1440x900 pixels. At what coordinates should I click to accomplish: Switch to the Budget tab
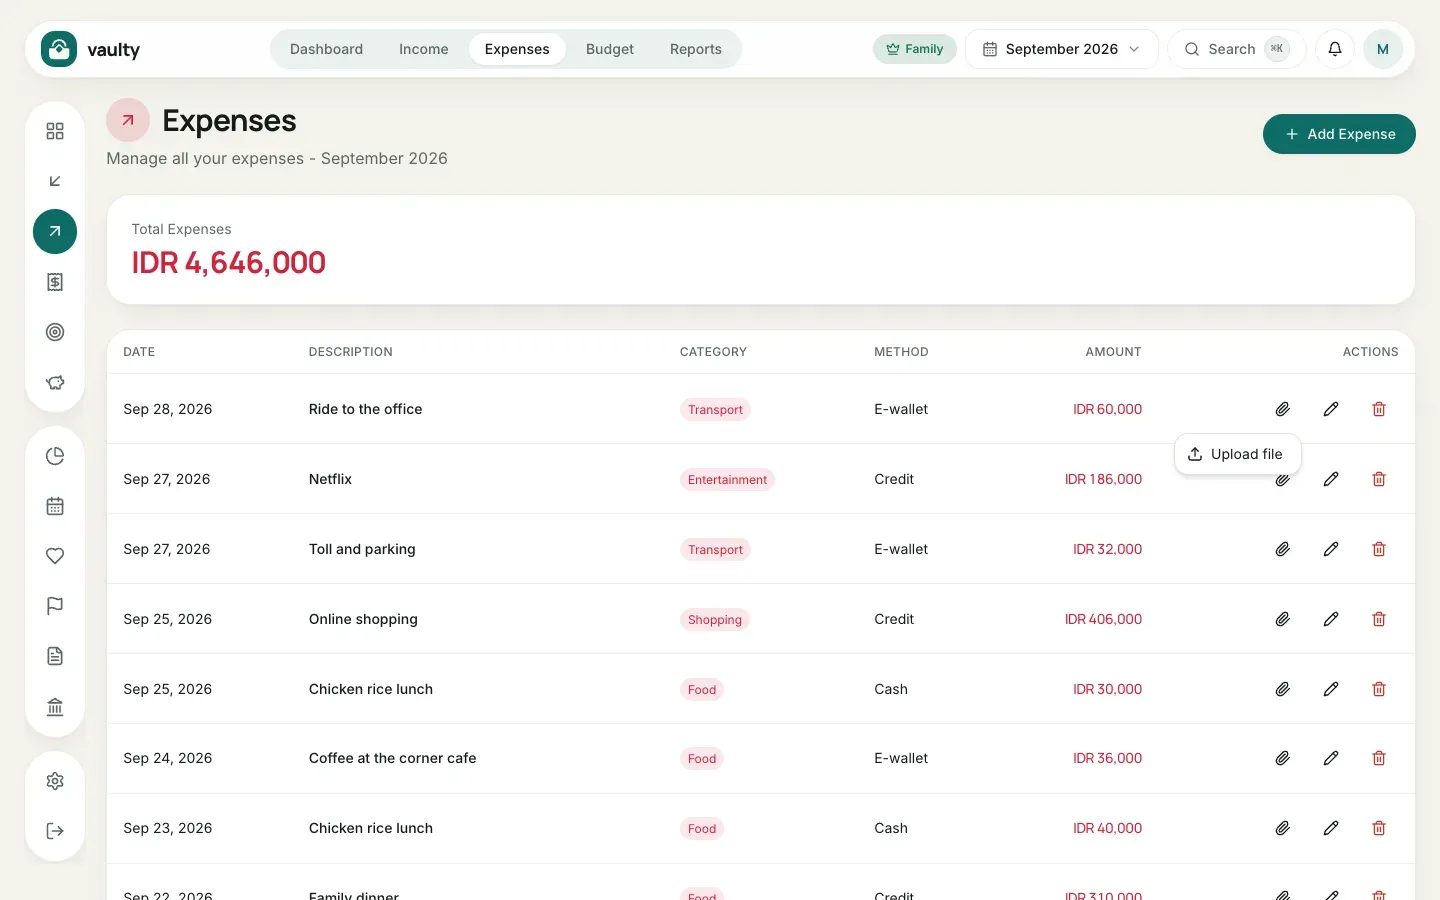610,49
